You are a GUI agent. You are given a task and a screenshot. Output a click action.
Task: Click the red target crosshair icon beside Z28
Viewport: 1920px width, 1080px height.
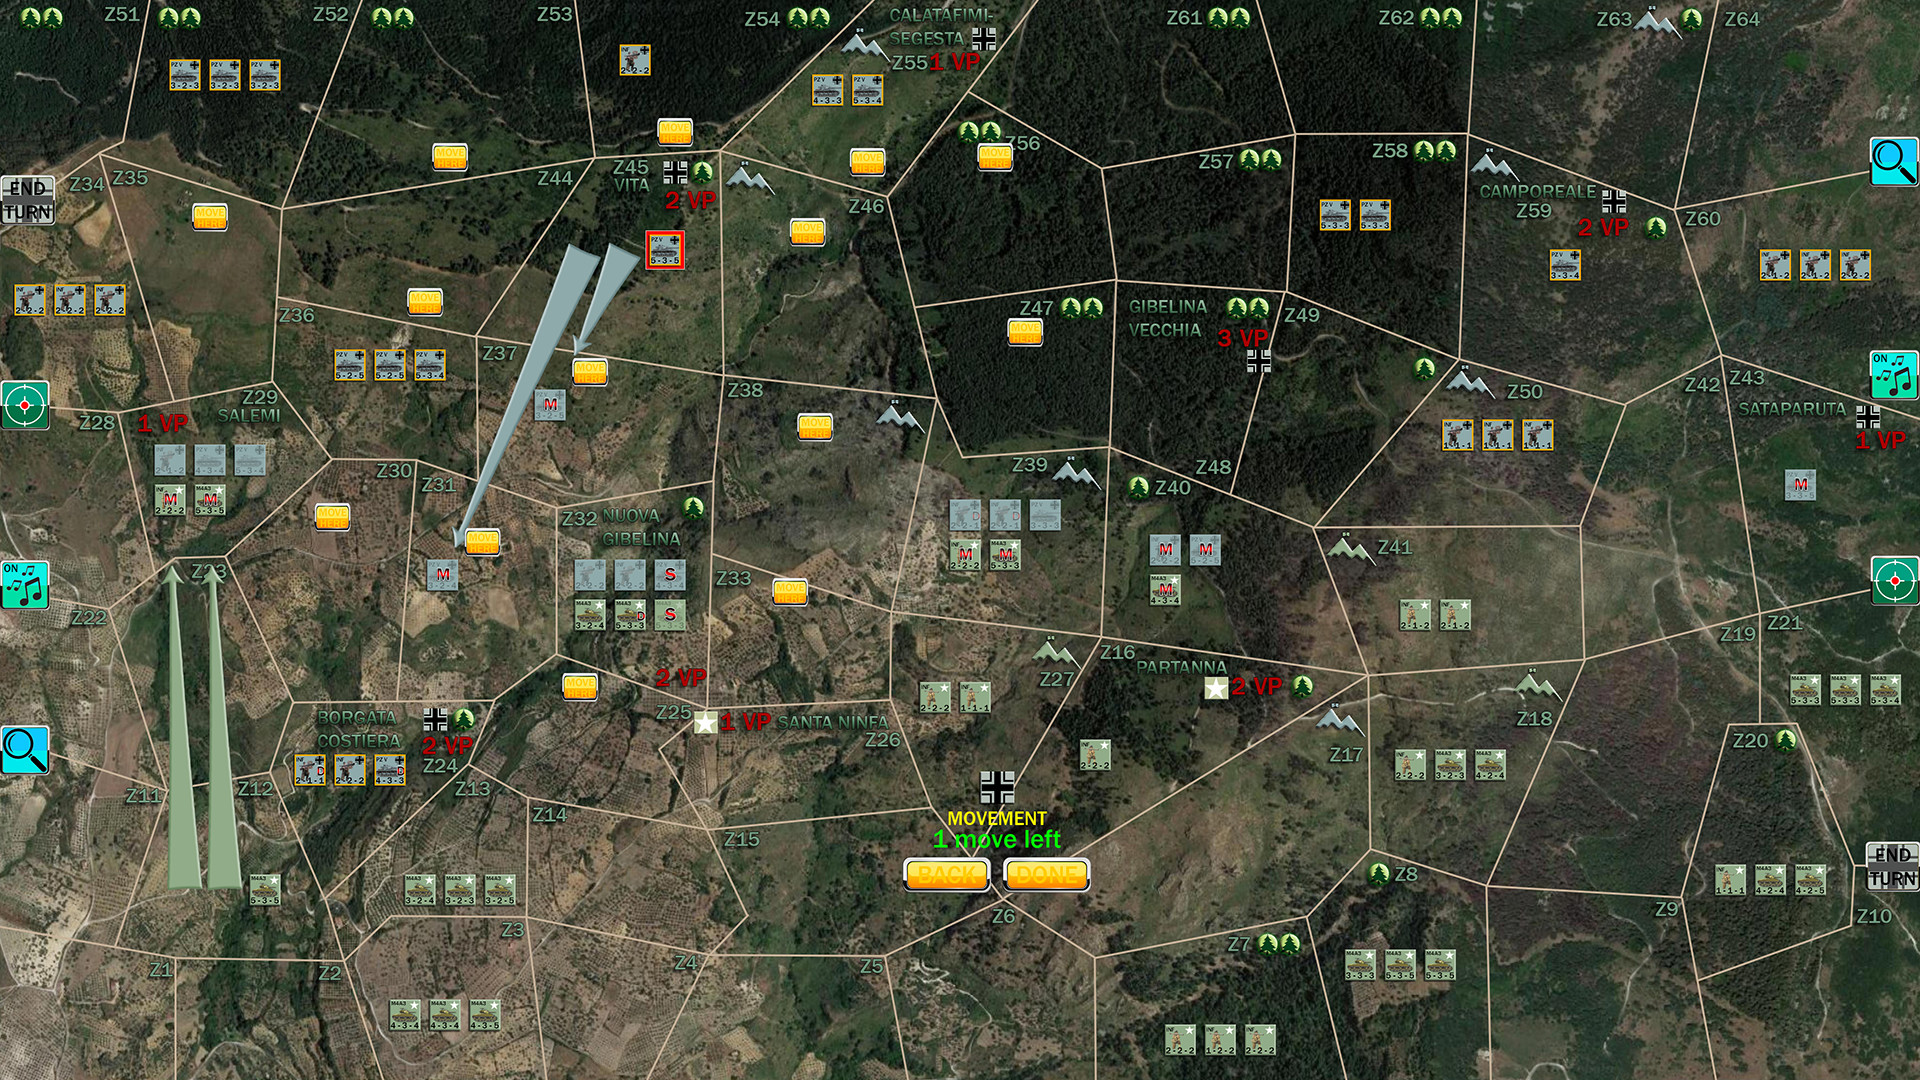24,405
